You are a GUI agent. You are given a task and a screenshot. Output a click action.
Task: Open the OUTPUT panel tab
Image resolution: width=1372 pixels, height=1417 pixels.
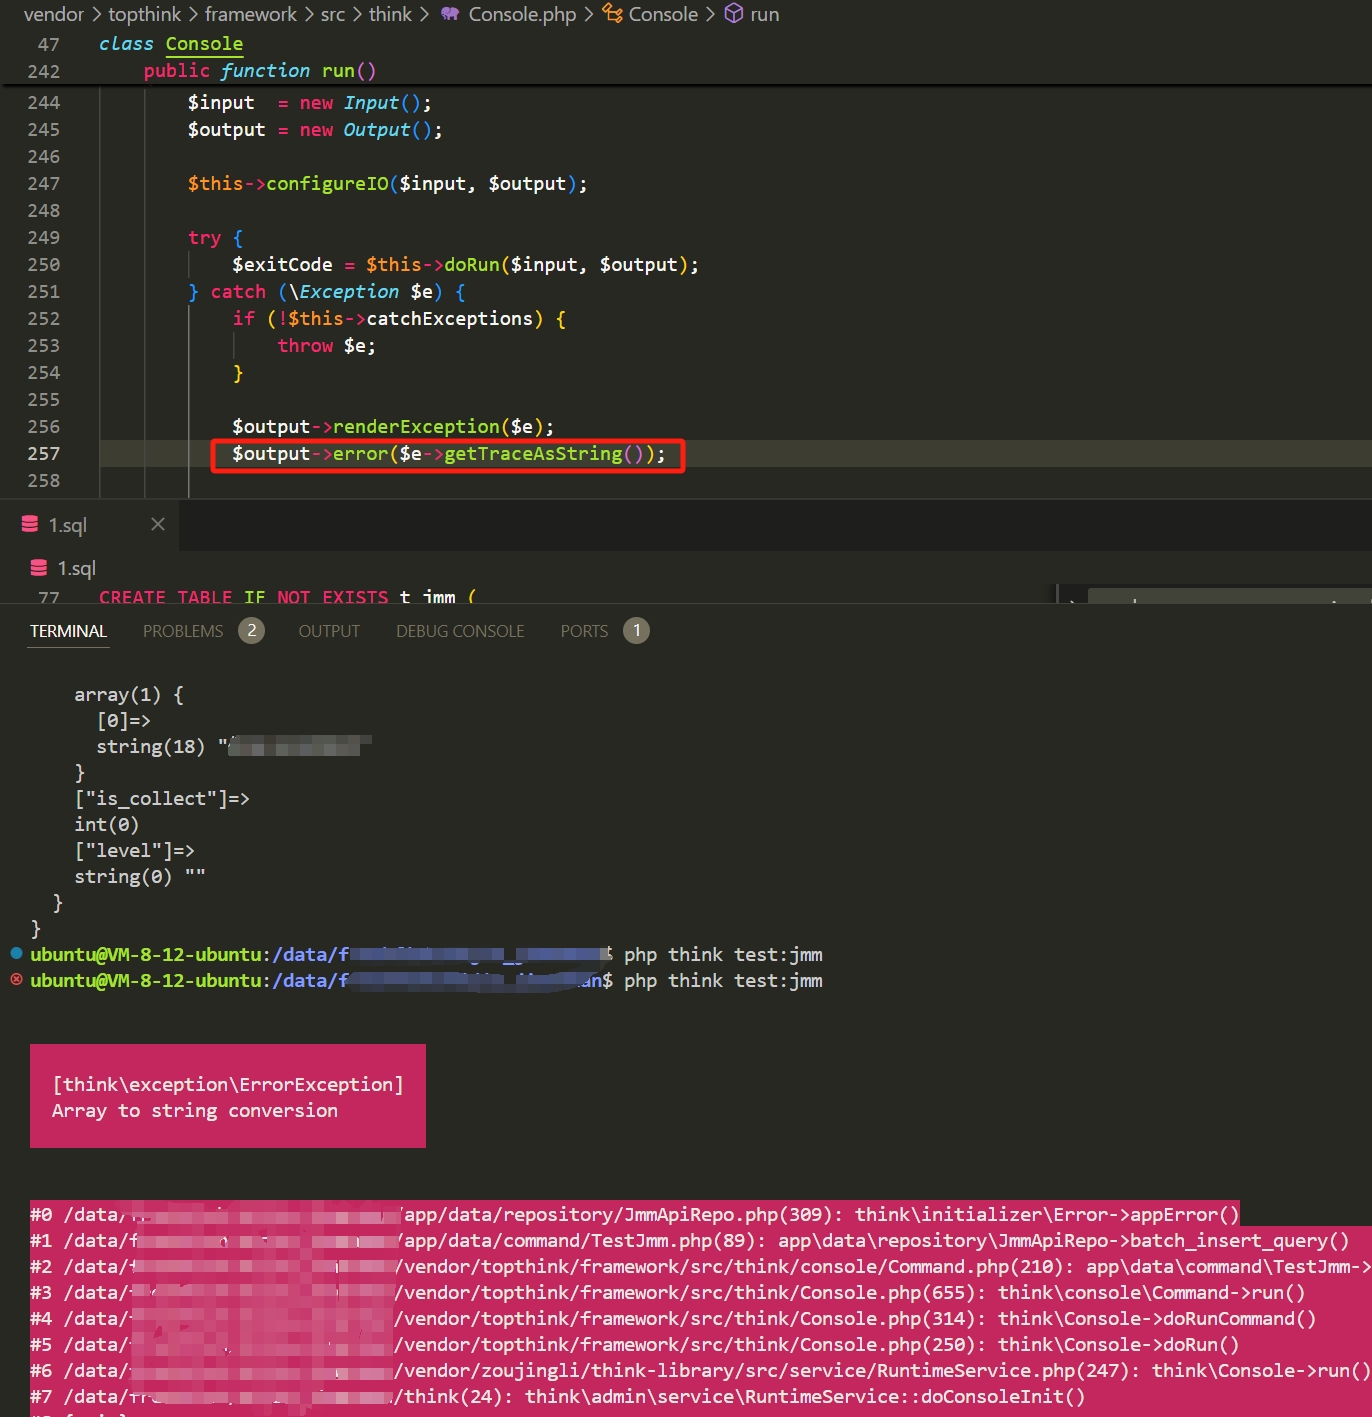coord(329,631)
